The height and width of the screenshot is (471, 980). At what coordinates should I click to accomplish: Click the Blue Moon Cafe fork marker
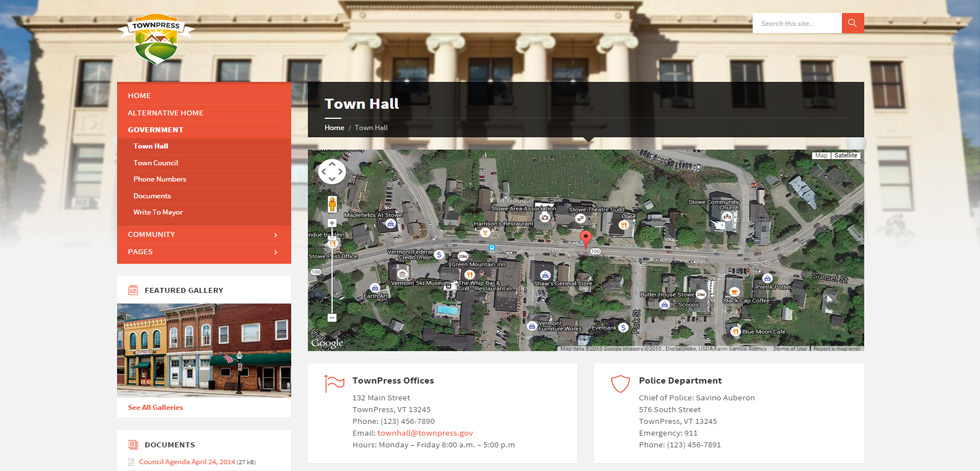click(x=735, y=331)
